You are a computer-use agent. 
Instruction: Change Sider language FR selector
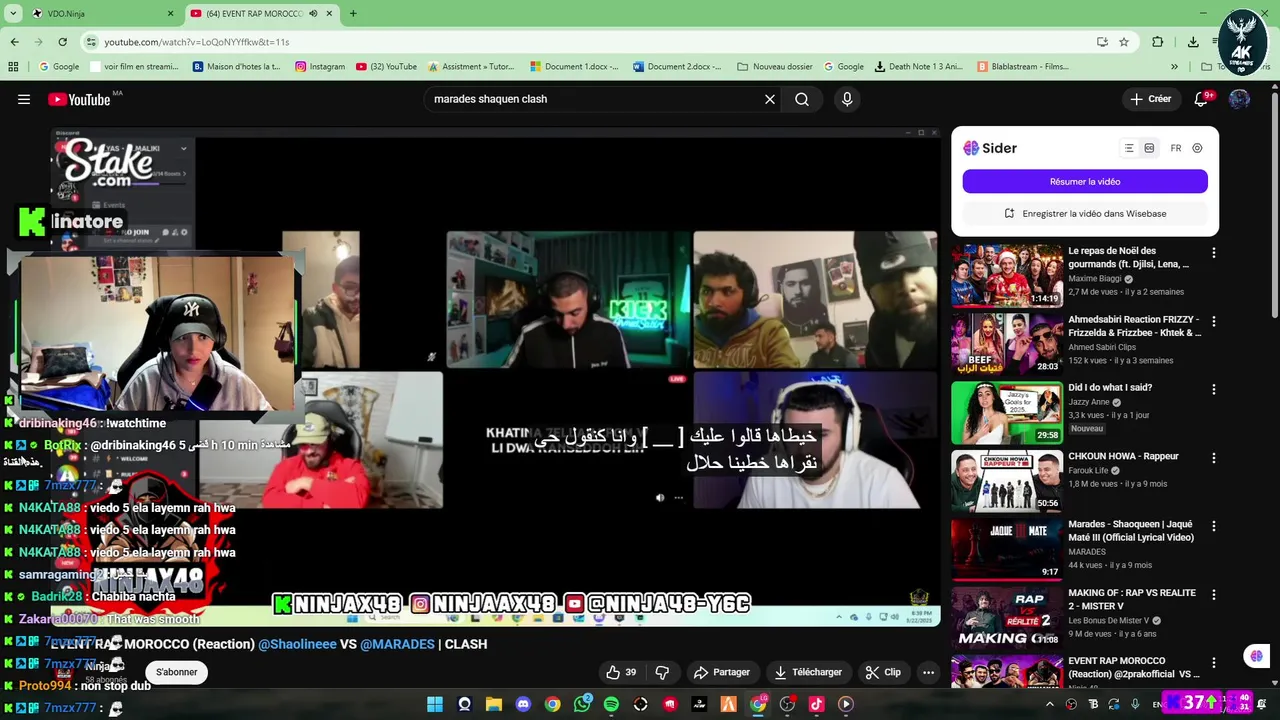point(1176,148)
